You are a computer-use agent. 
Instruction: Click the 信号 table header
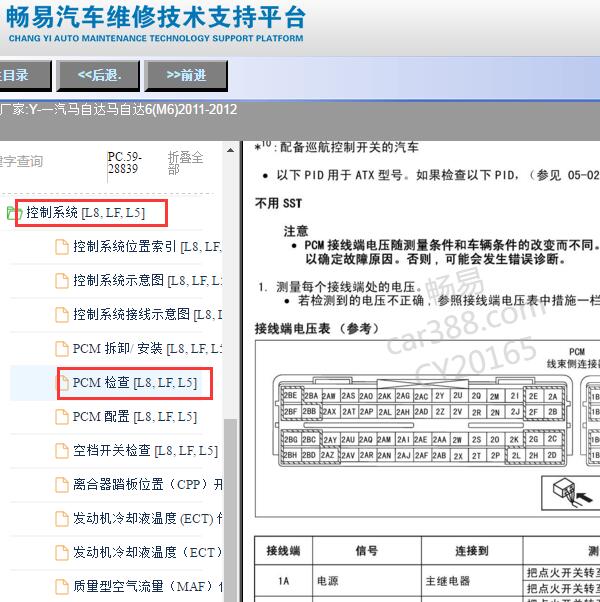pos(367,551)
